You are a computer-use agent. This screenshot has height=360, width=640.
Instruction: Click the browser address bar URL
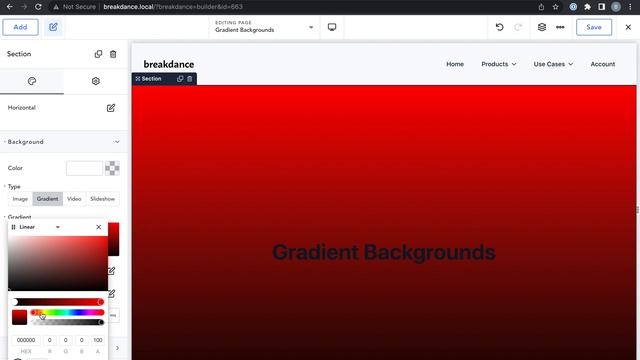tap(173, 7)
